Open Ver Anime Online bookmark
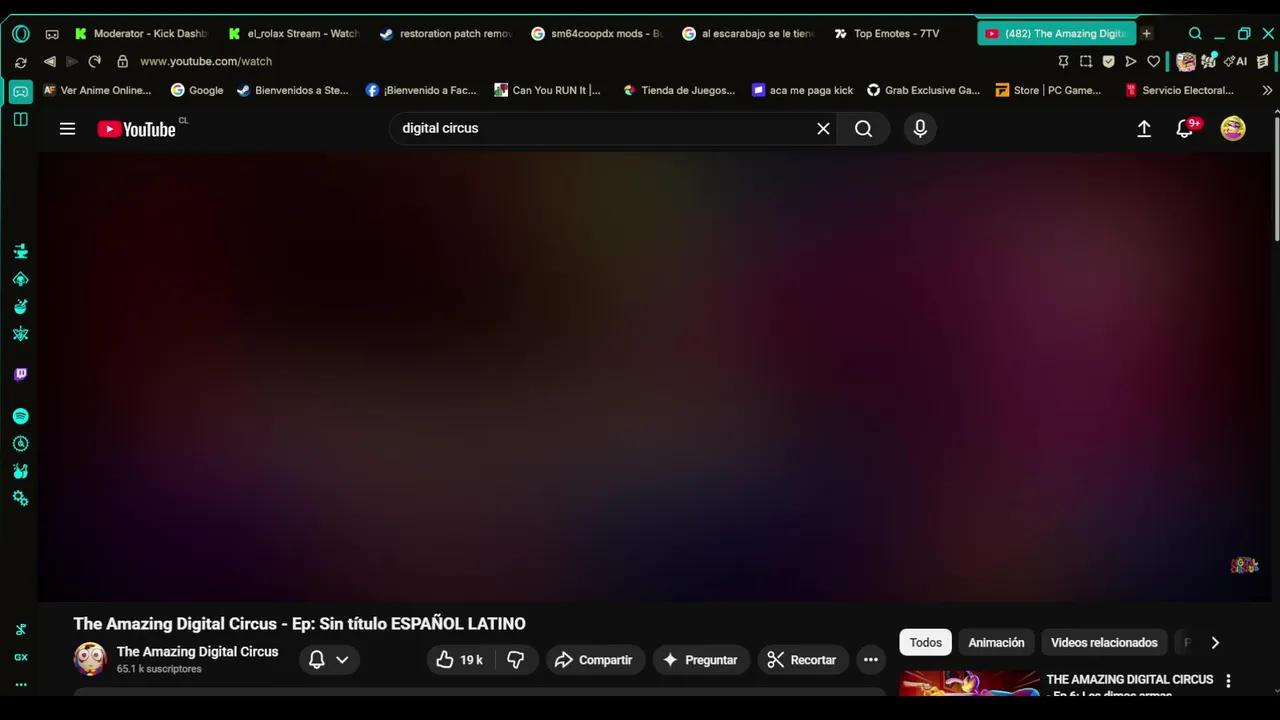Viewport: 1280px width, 720px height. pyautogui.click(x=96, y=90)
